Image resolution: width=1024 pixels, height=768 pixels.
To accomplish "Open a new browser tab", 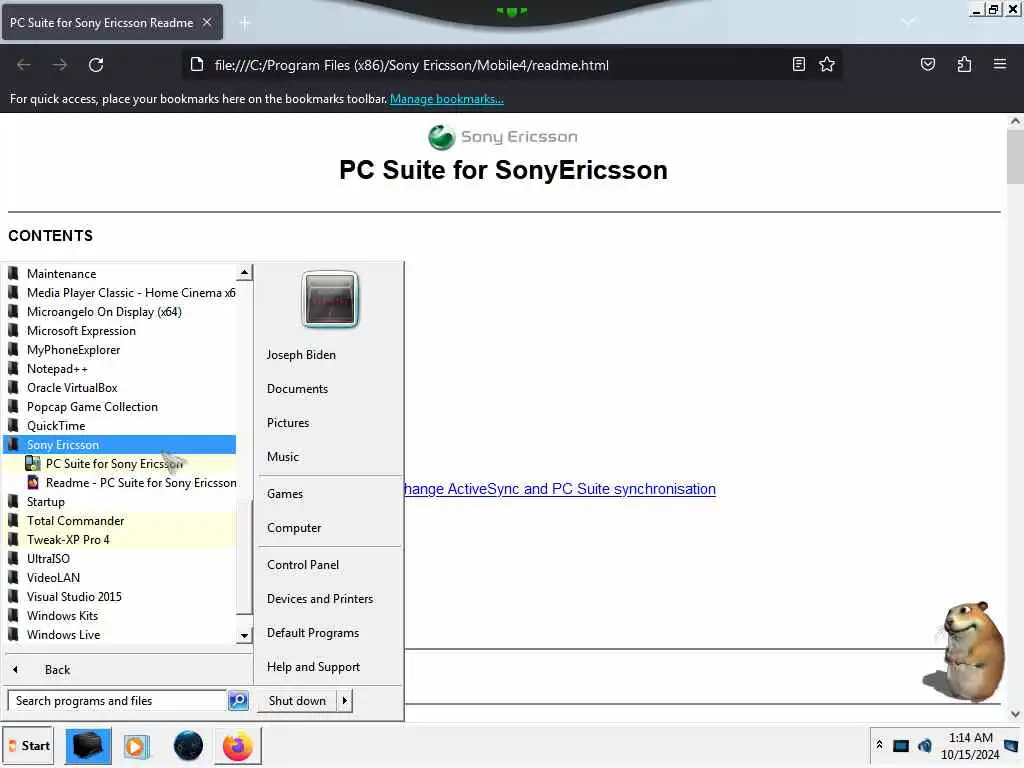I will [245, 23].
